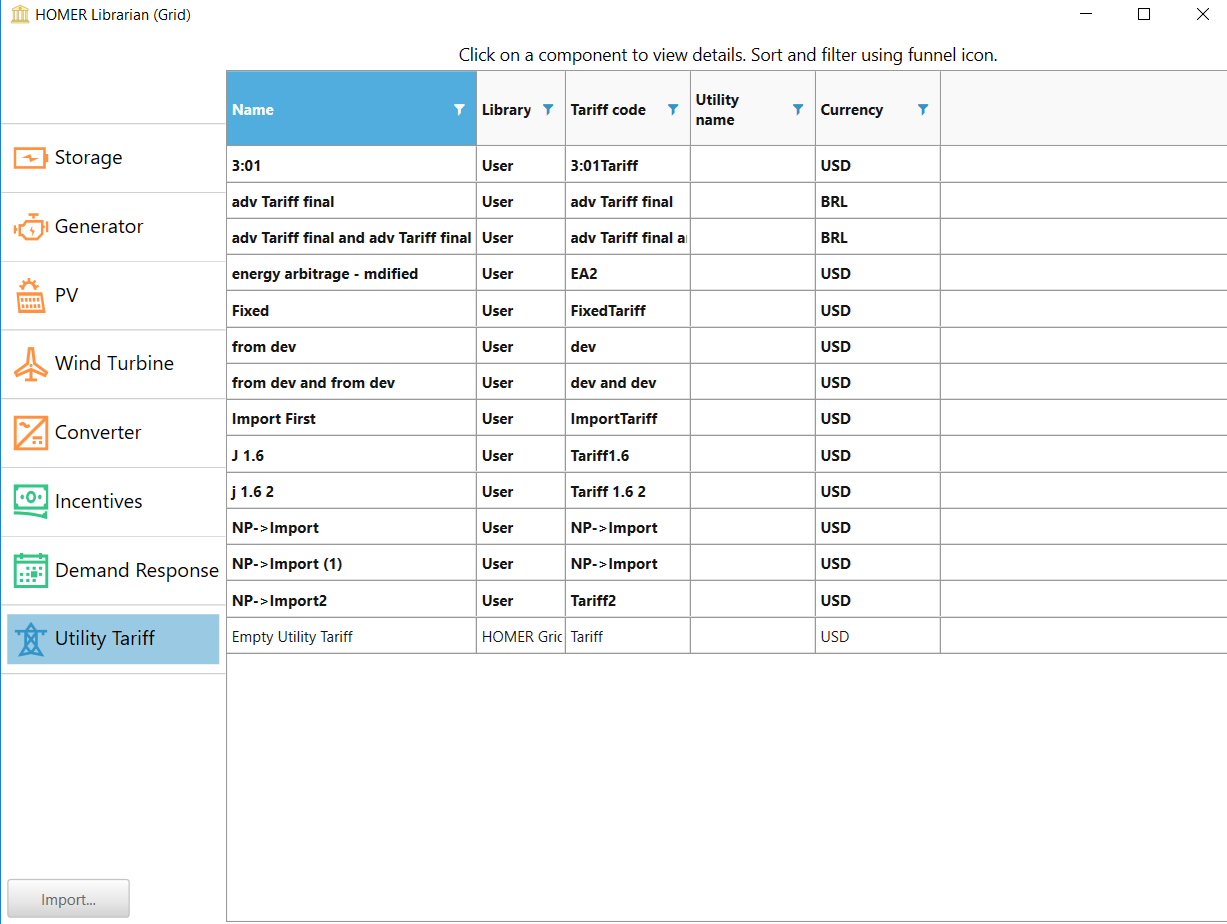Open the Library column filter funnel
1227x924 pixels.
click(x=548, y=110)
